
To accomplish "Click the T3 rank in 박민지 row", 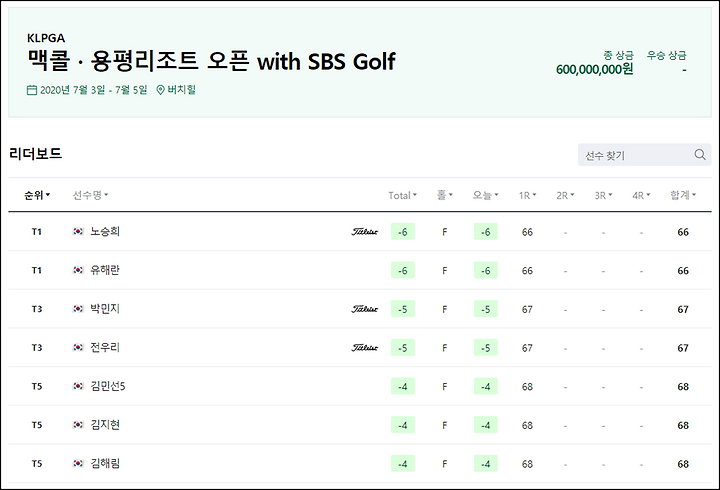I will pyautogui.click(x=37, y=309).
